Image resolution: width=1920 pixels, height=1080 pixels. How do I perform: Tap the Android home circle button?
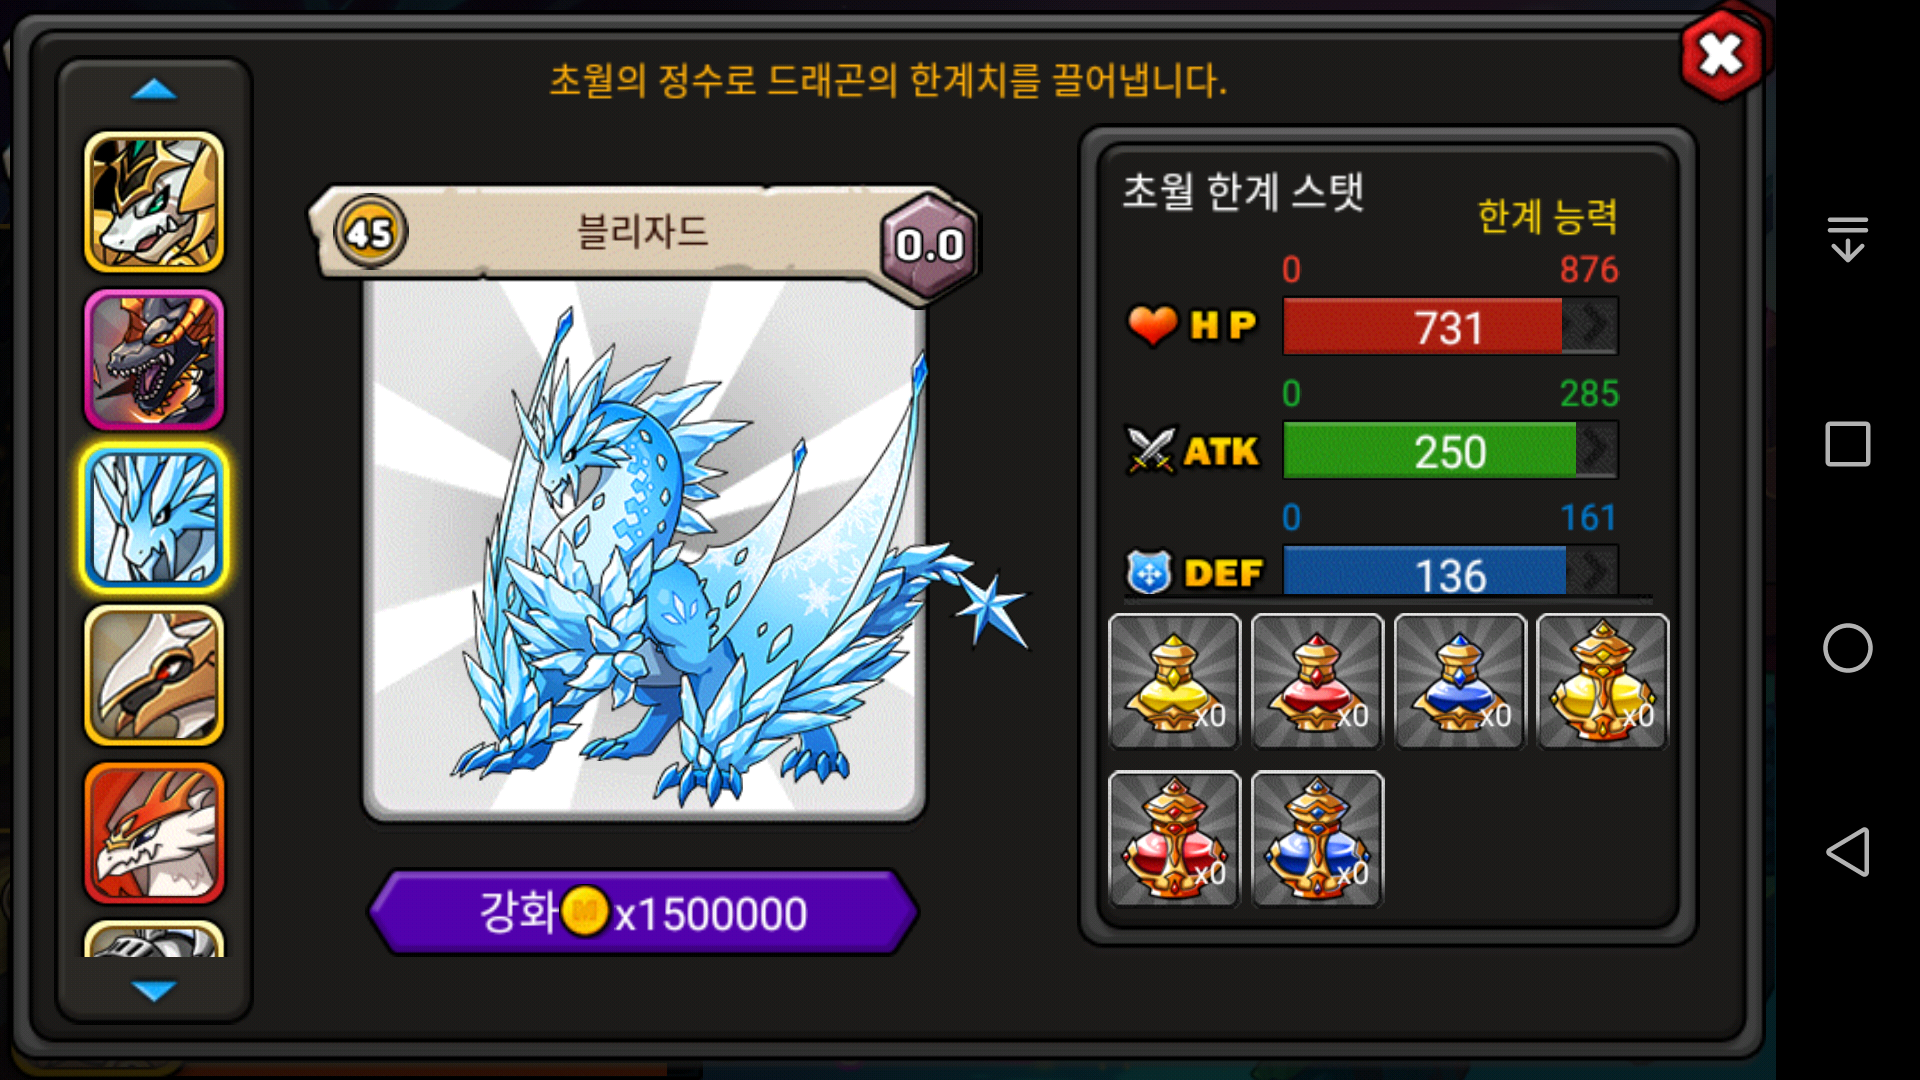click(1848, 648)
